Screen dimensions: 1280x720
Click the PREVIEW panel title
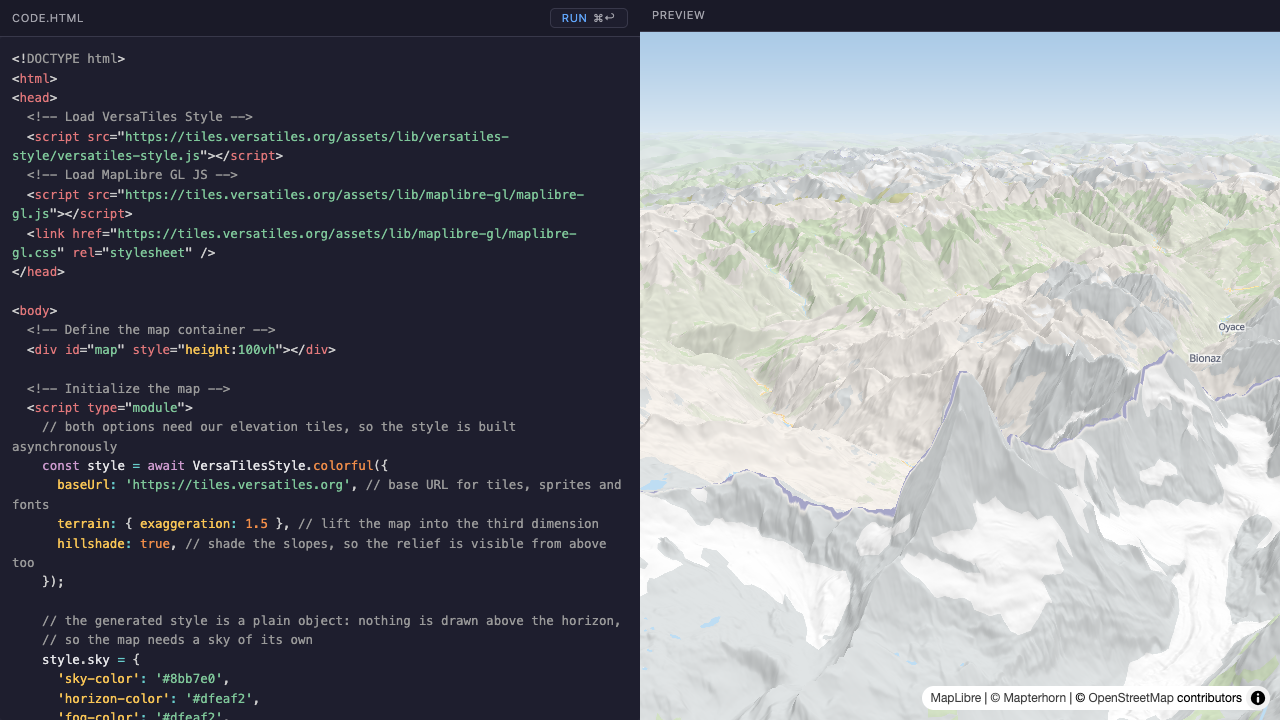click(678, 15)
